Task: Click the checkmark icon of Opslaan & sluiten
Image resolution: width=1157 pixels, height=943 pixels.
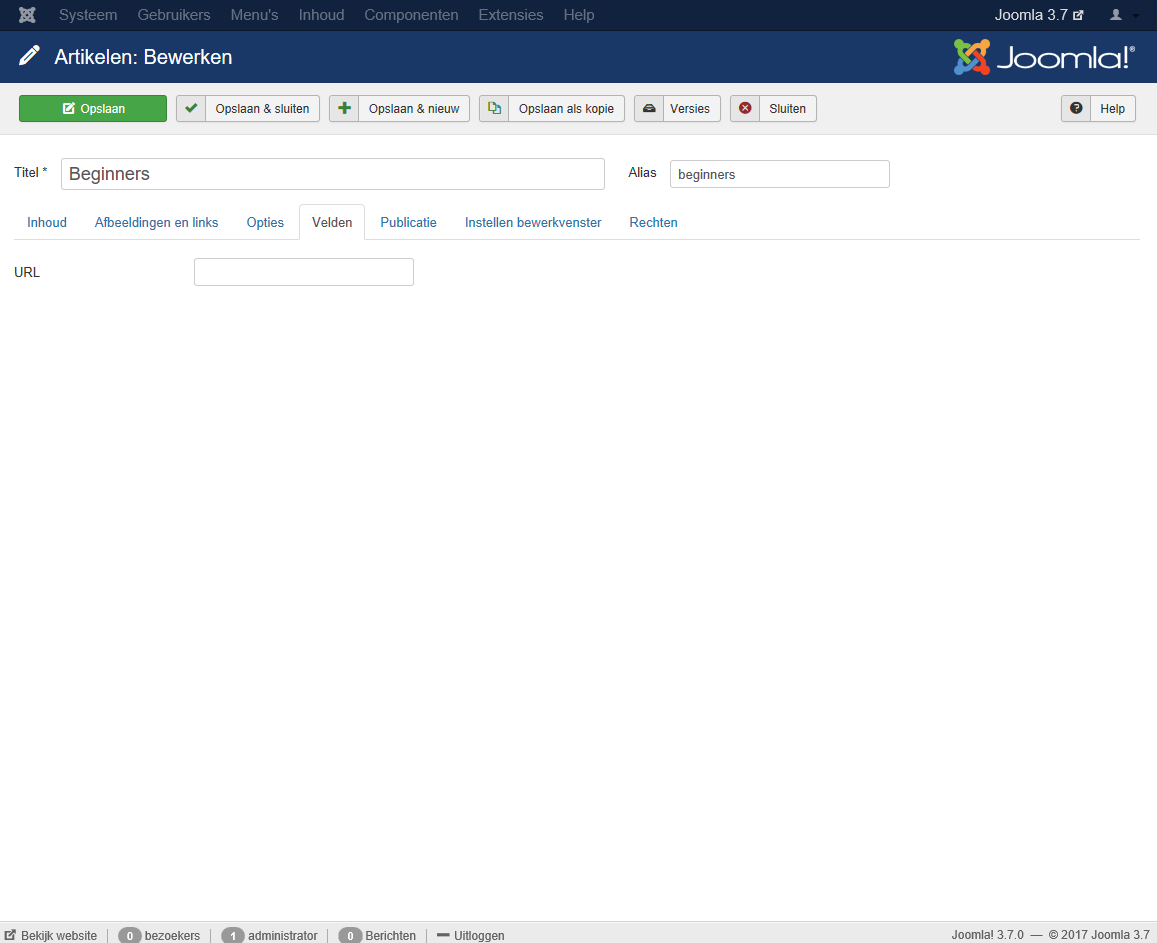Action: 192,109
